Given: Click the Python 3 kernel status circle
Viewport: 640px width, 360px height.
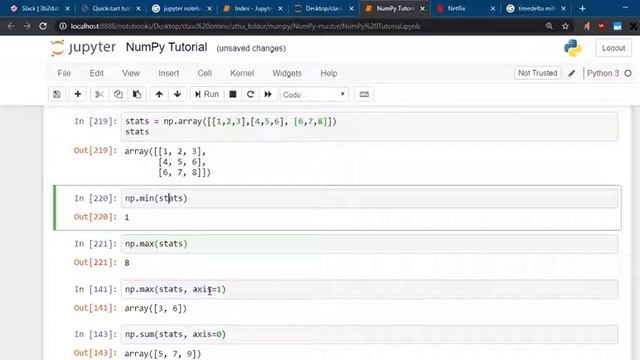Looking at the screenshot, I should (628, 73).
